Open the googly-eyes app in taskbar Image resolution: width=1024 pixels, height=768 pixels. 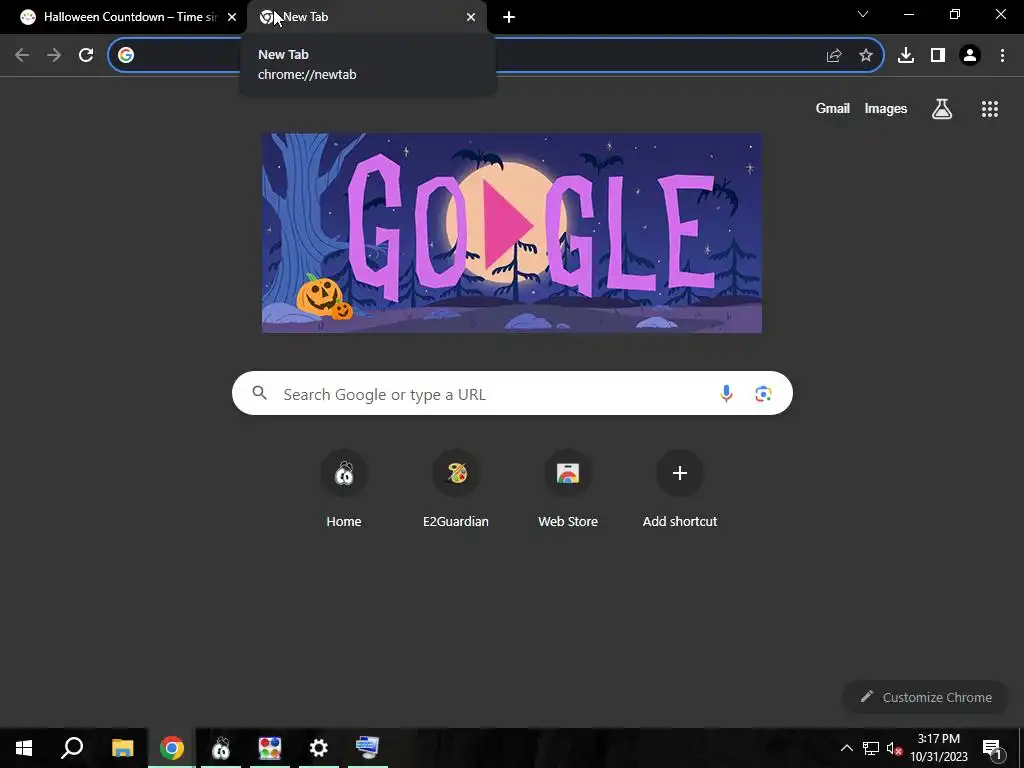221,748
